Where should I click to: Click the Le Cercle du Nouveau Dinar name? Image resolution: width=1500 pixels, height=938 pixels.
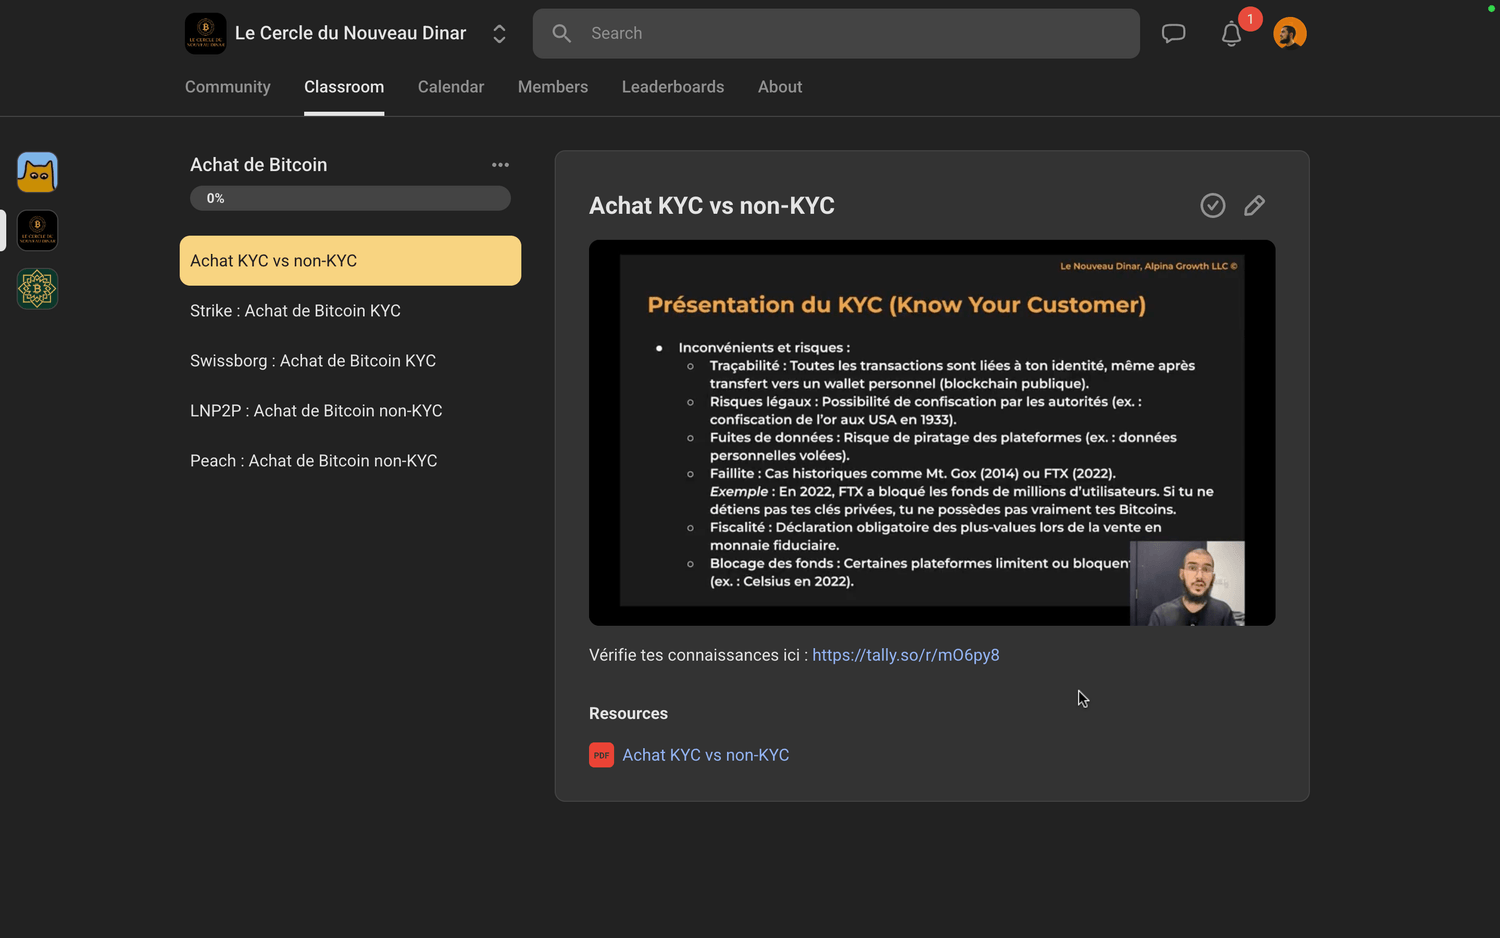351,33
